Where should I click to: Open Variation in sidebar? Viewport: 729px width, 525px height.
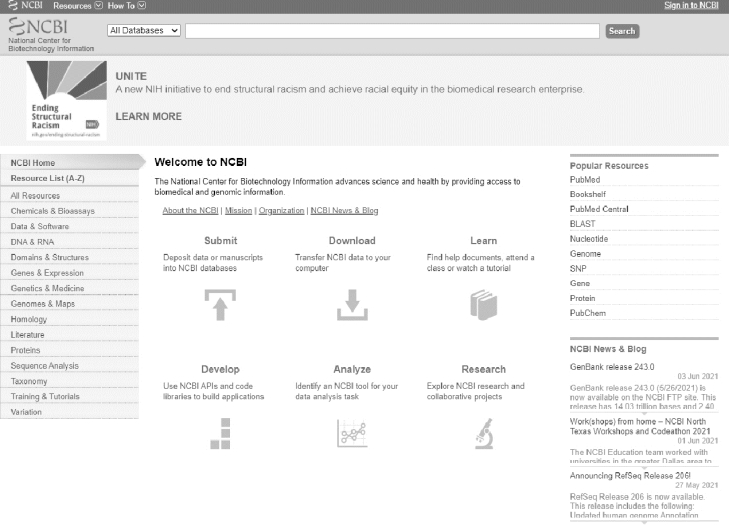click(x=70, y=412)
